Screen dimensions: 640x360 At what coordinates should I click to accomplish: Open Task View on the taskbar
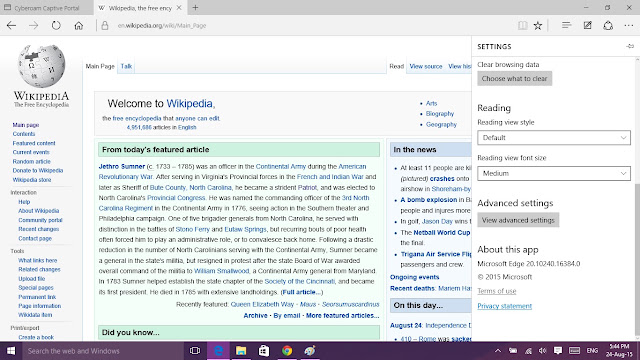(x=195, y=351)
